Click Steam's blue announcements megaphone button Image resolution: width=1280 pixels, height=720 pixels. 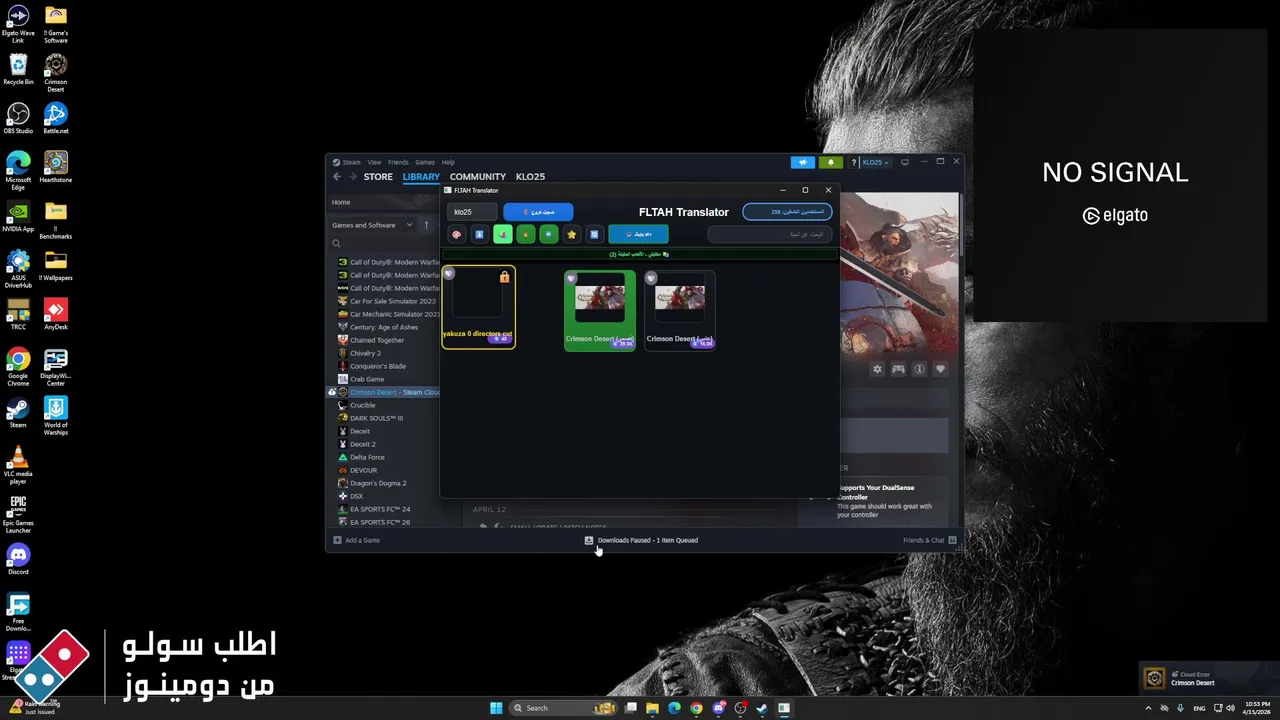pos(803,162)
